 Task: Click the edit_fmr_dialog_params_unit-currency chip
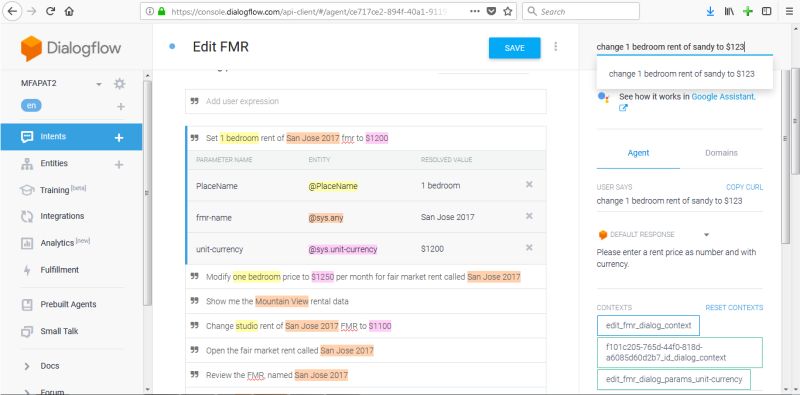(x=673, y=379)
